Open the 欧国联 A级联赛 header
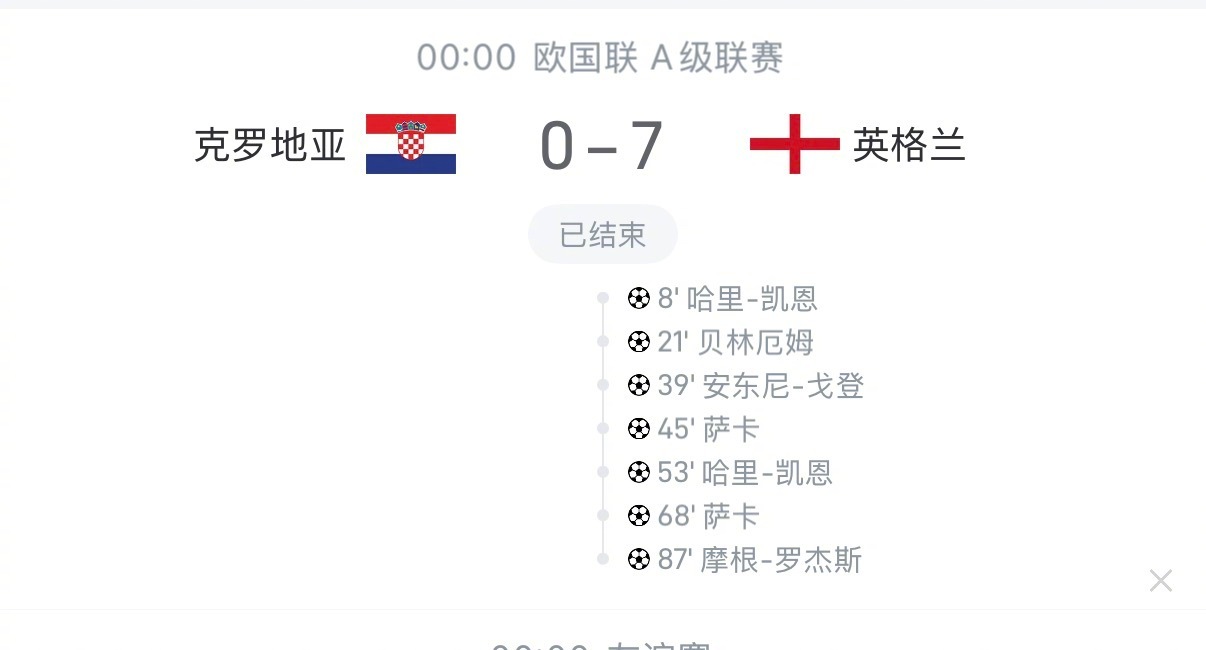1206x650 pixels. pos(600,57)
